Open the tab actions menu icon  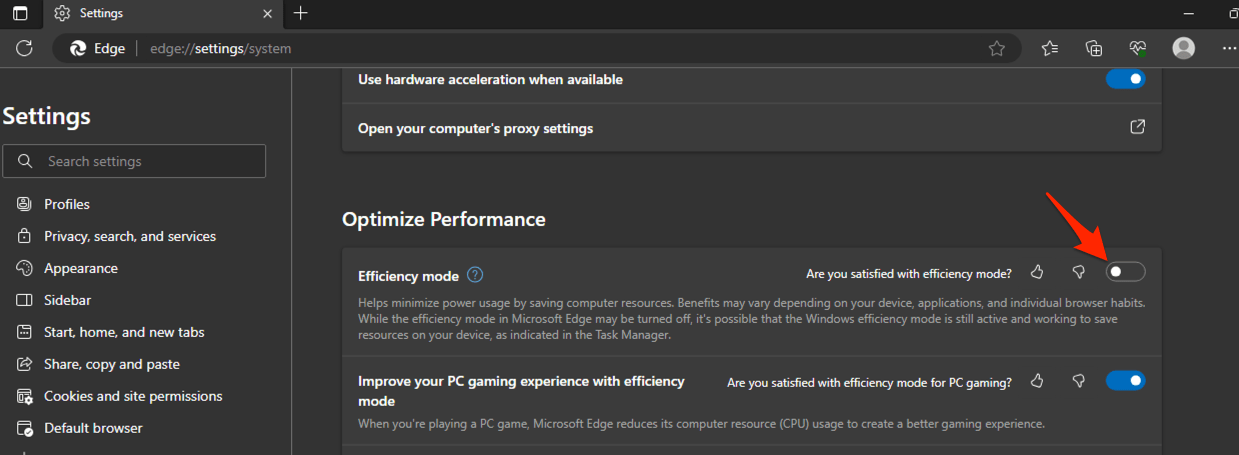(20, 13)
